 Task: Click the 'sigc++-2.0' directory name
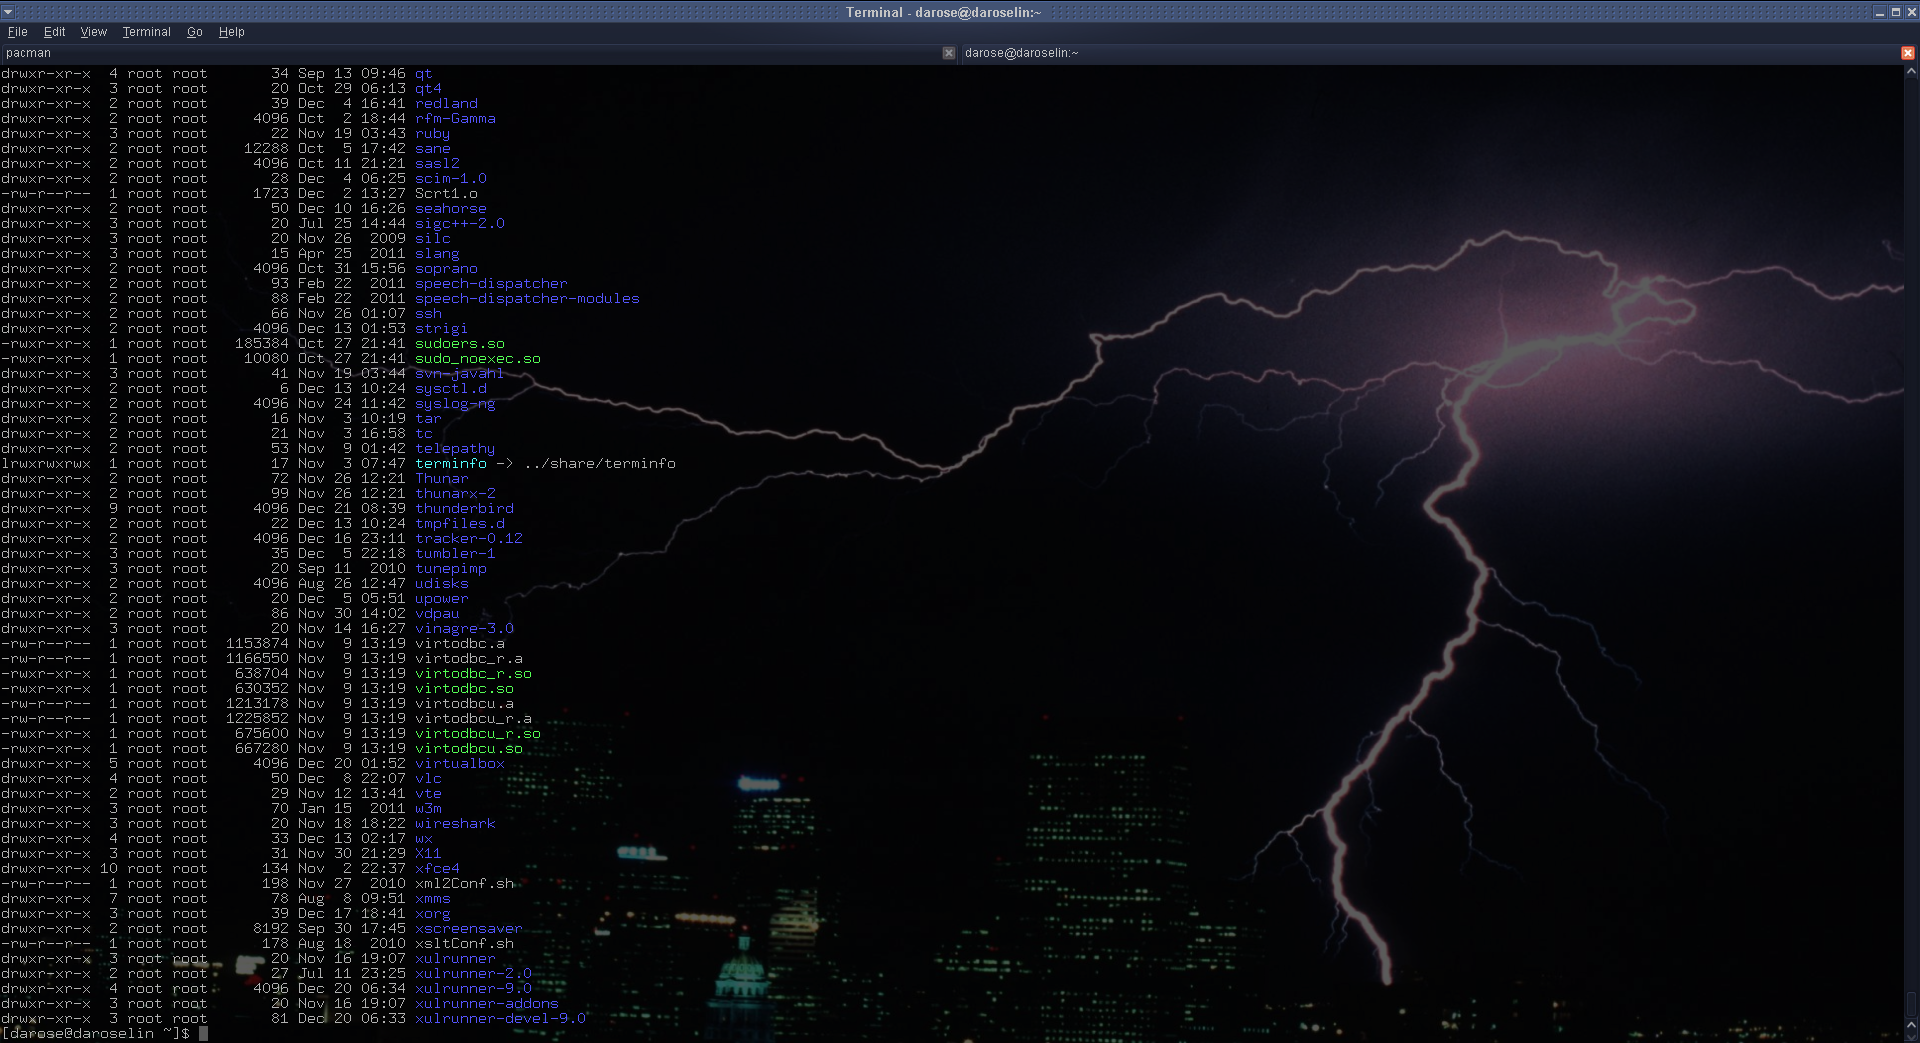pyautogui.click(x=460, y=223)
